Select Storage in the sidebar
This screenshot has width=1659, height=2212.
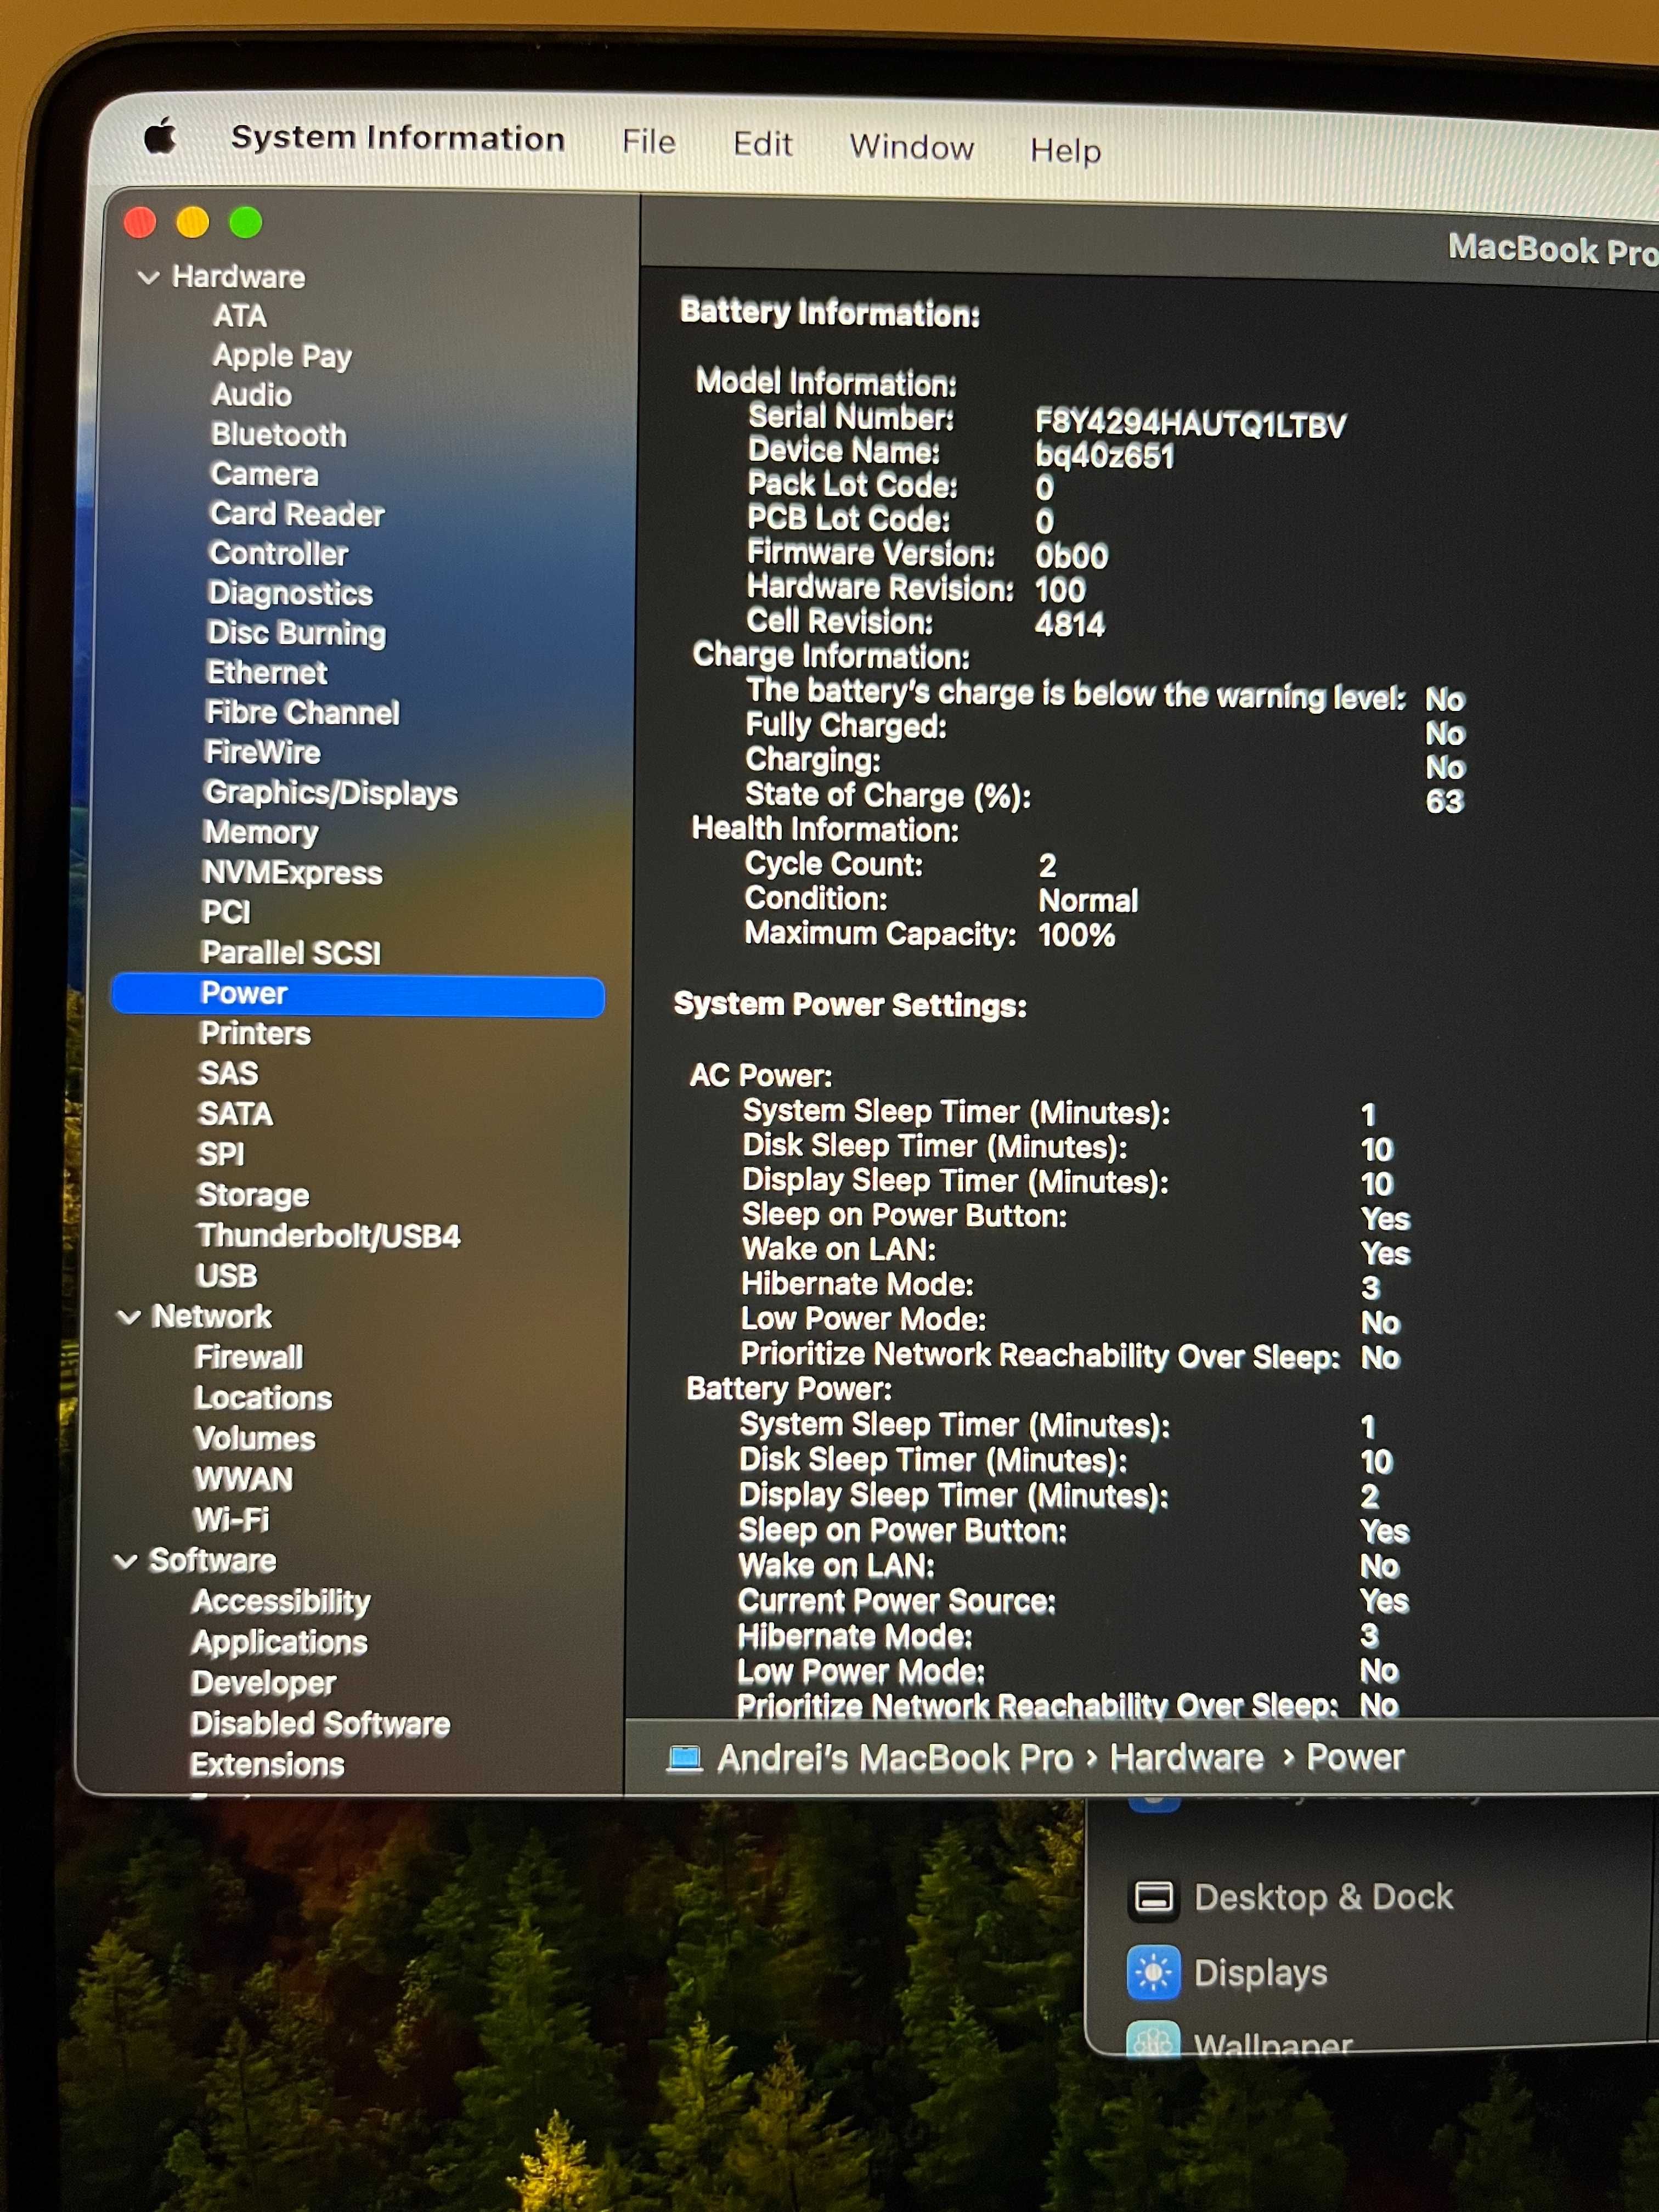[x=253, y=1195]
